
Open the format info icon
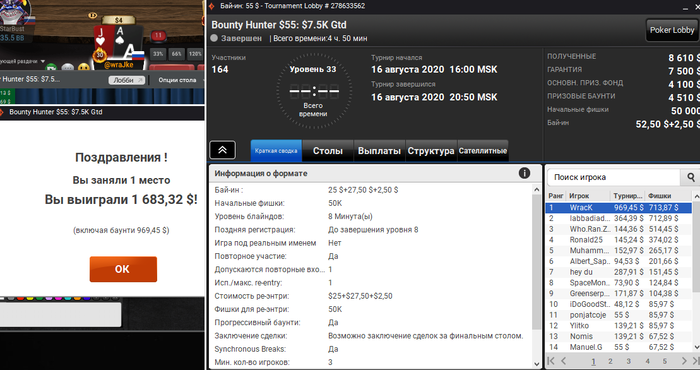point(524,173)
